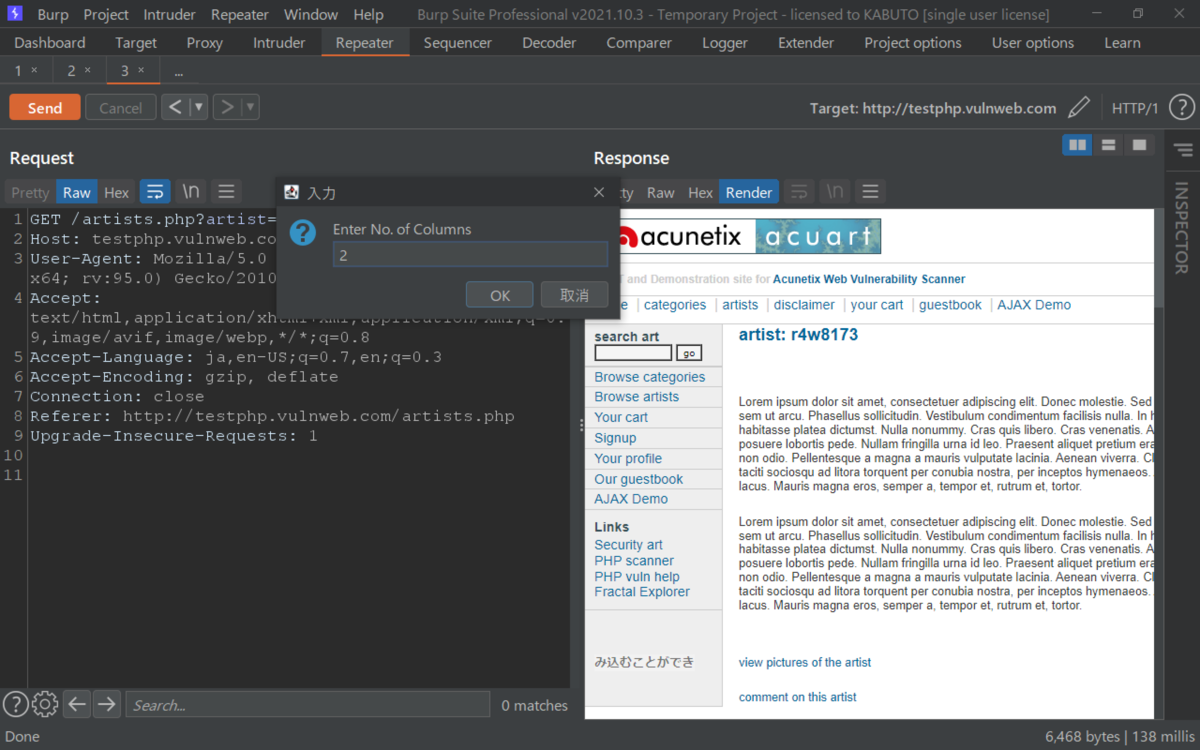Toggle response line wrap icon
The image size is (1200, 750).
click(799, 192)
